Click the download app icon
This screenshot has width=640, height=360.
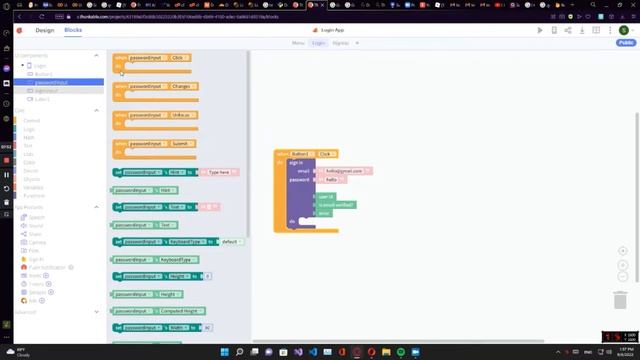pos(582,30)
